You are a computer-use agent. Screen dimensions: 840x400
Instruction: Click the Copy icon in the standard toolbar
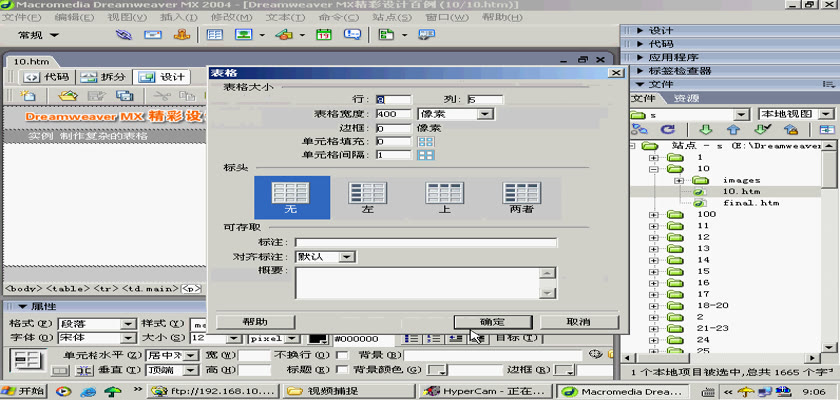187,96
